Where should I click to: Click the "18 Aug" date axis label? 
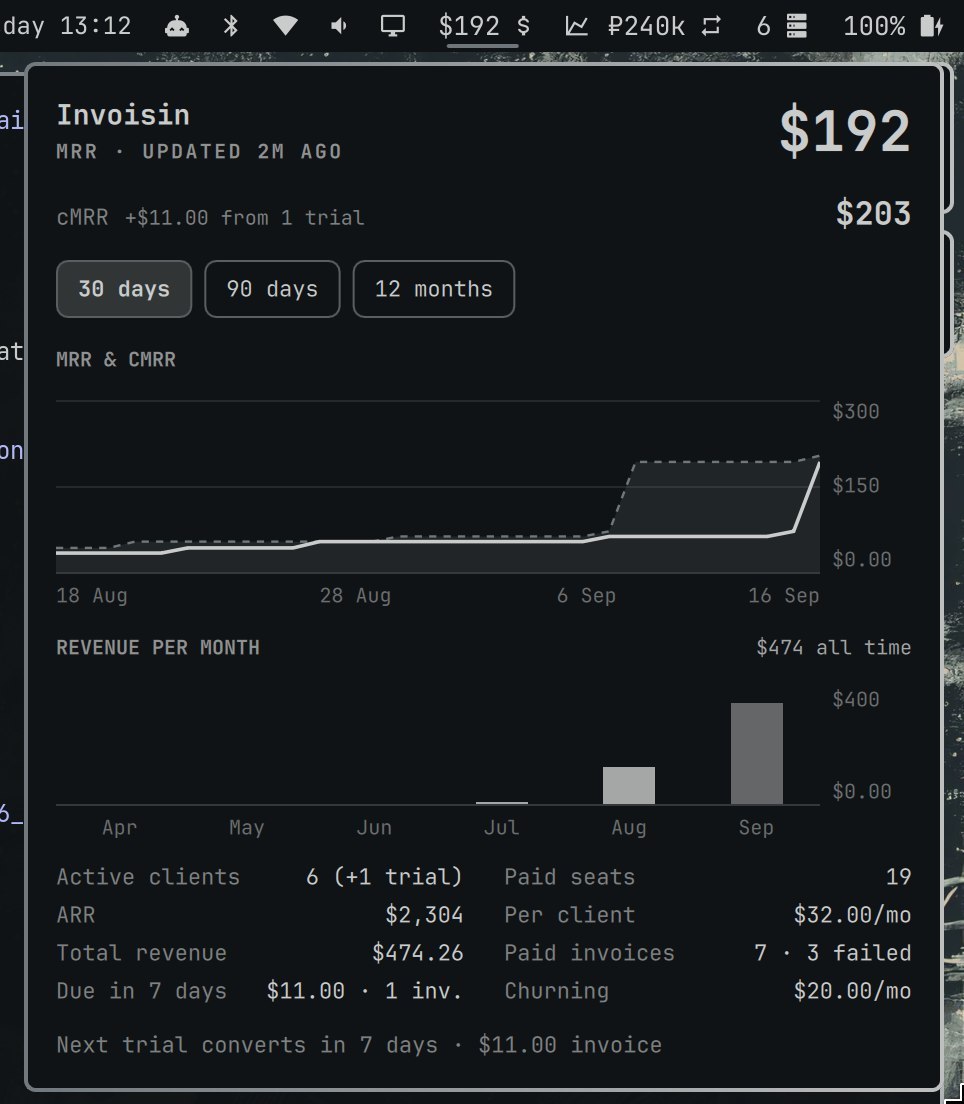pos(92,596)
